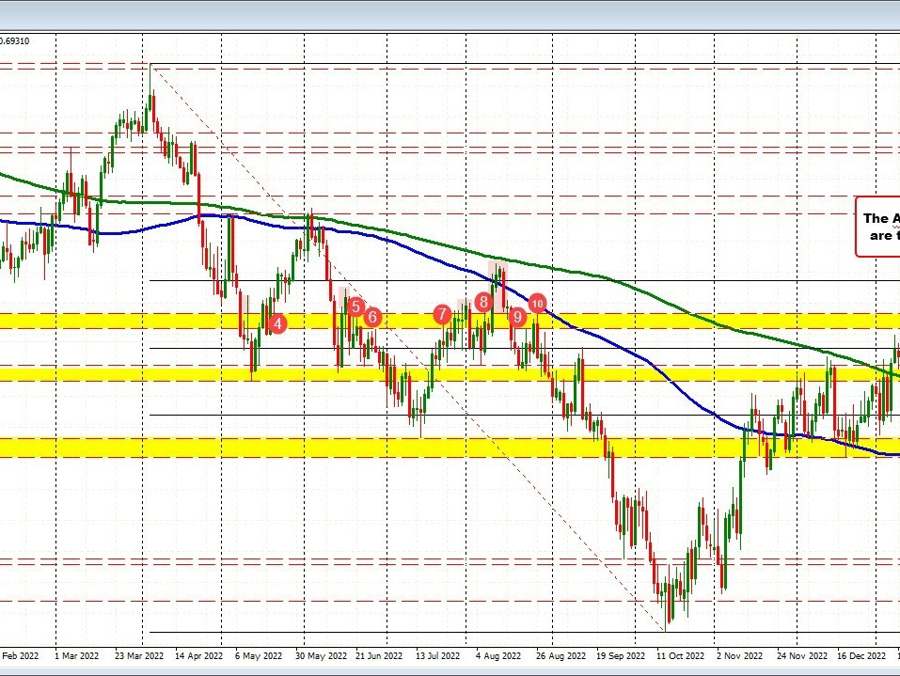Select the candle at the October low

coord(667,610)
